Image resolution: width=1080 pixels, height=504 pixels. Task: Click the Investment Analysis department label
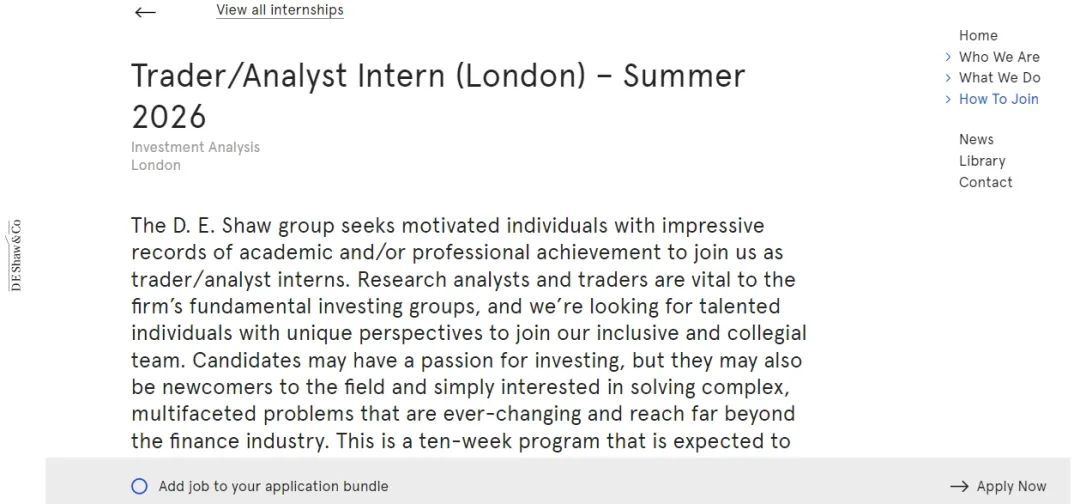click(196, 147)
